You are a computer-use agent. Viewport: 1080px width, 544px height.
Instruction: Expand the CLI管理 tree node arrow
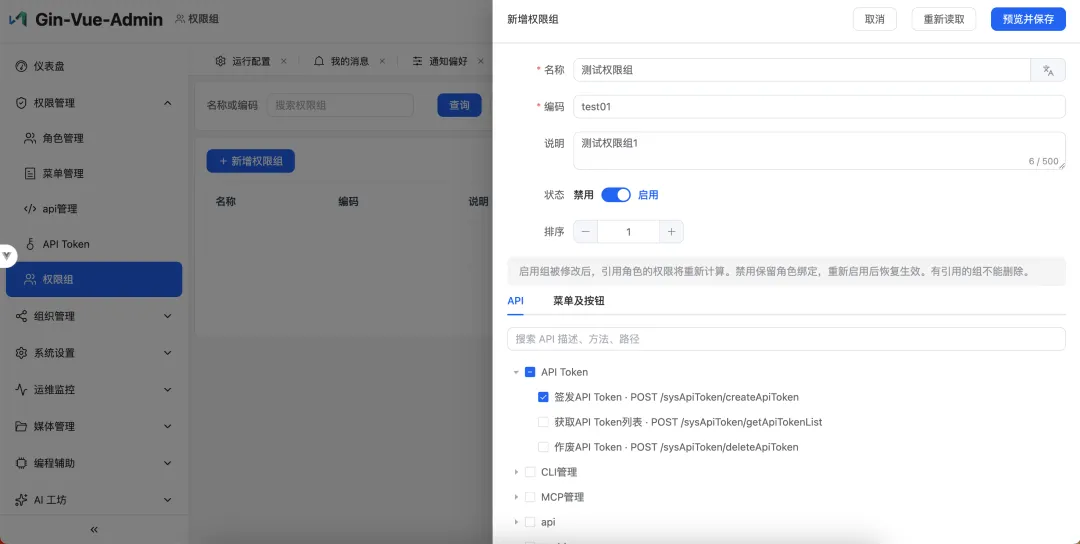point(516,472)
